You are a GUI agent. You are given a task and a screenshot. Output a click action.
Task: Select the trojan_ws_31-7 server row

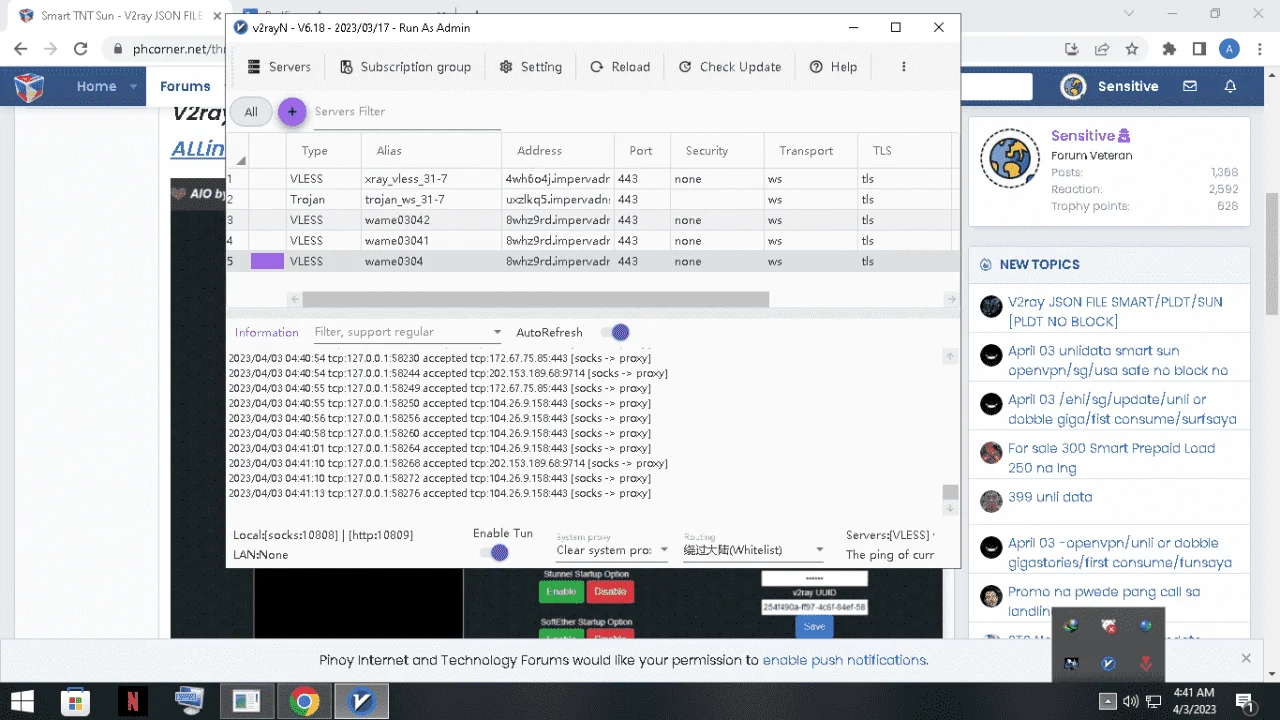point(592,199)
